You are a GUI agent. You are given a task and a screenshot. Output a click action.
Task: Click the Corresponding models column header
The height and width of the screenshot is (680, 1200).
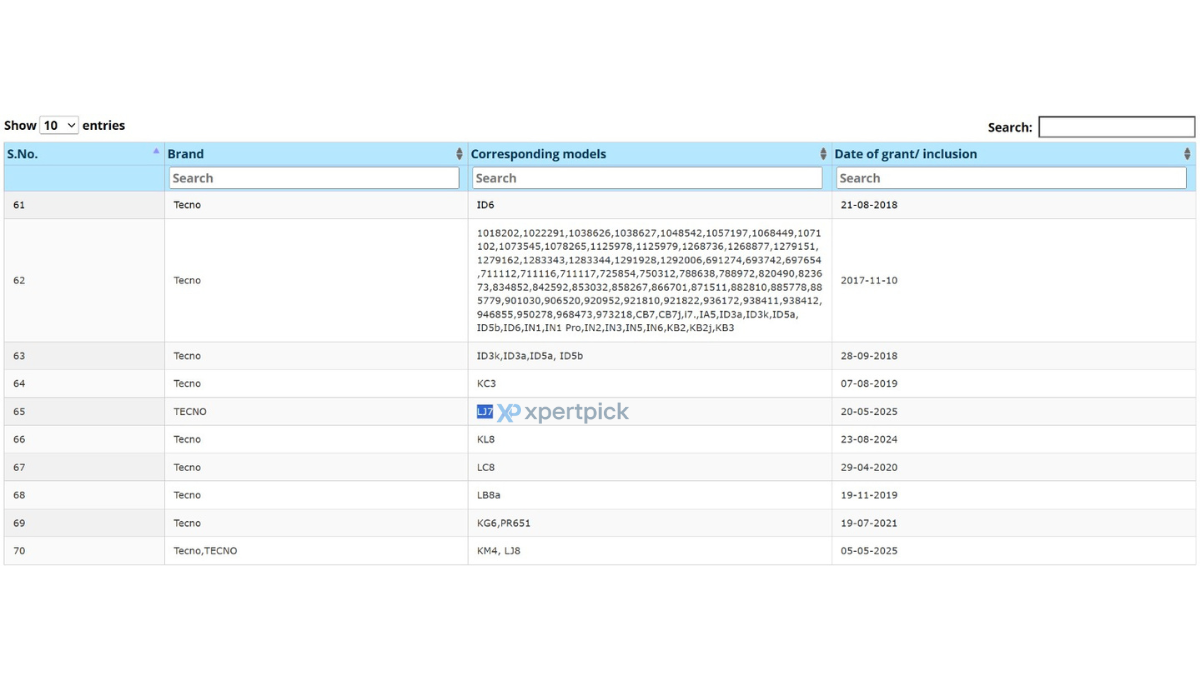click(538, 154)
